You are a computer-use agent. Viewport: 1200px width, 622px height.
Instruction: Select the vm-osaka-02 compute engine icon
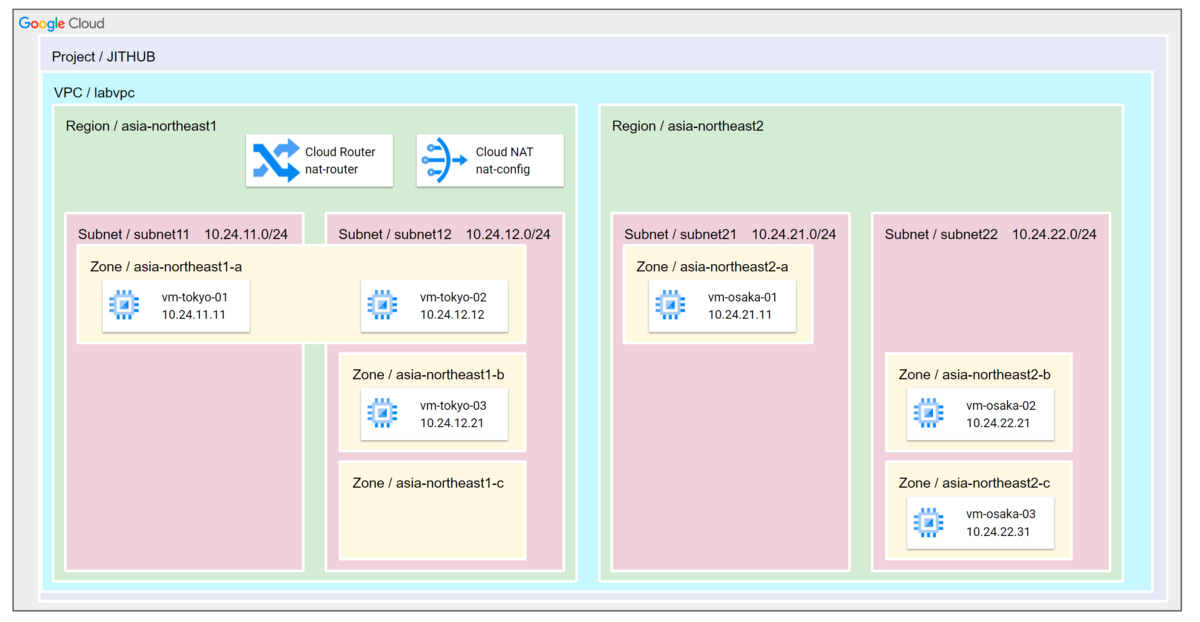click(x=927, y=413)
